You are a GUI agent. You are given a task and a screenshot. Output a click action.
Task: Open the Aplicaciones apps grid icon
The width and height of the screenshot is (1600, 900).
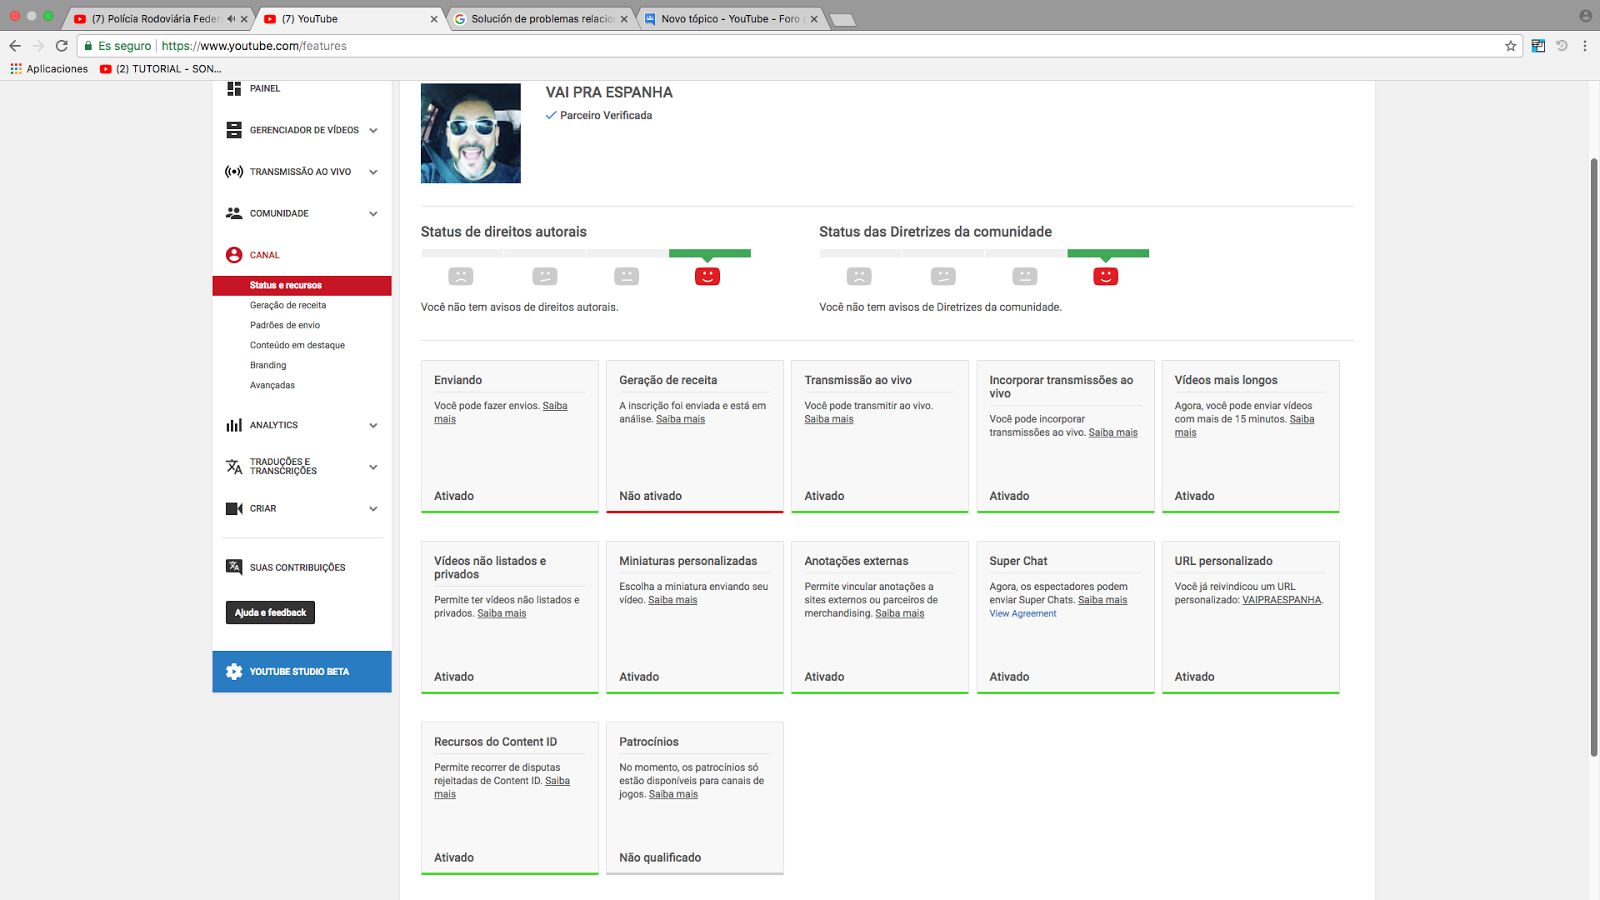16,69
